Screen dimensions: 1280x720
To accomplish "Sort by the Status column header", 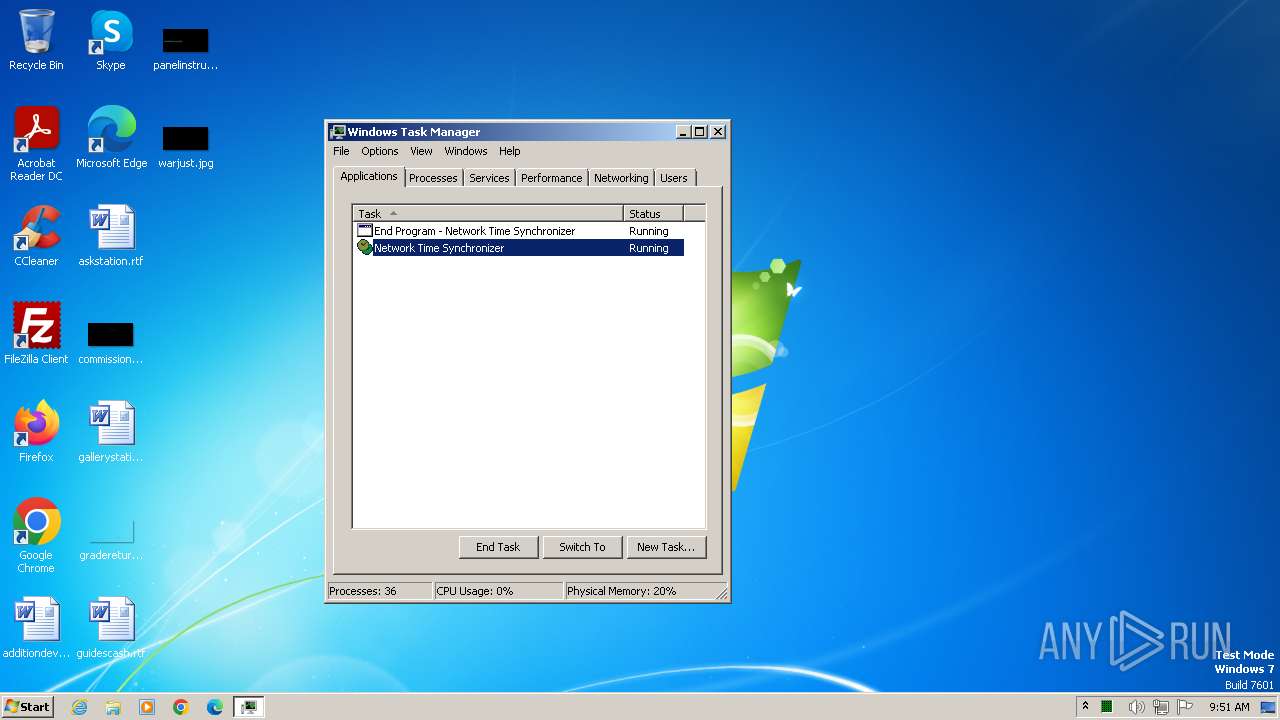I will 654,213.
